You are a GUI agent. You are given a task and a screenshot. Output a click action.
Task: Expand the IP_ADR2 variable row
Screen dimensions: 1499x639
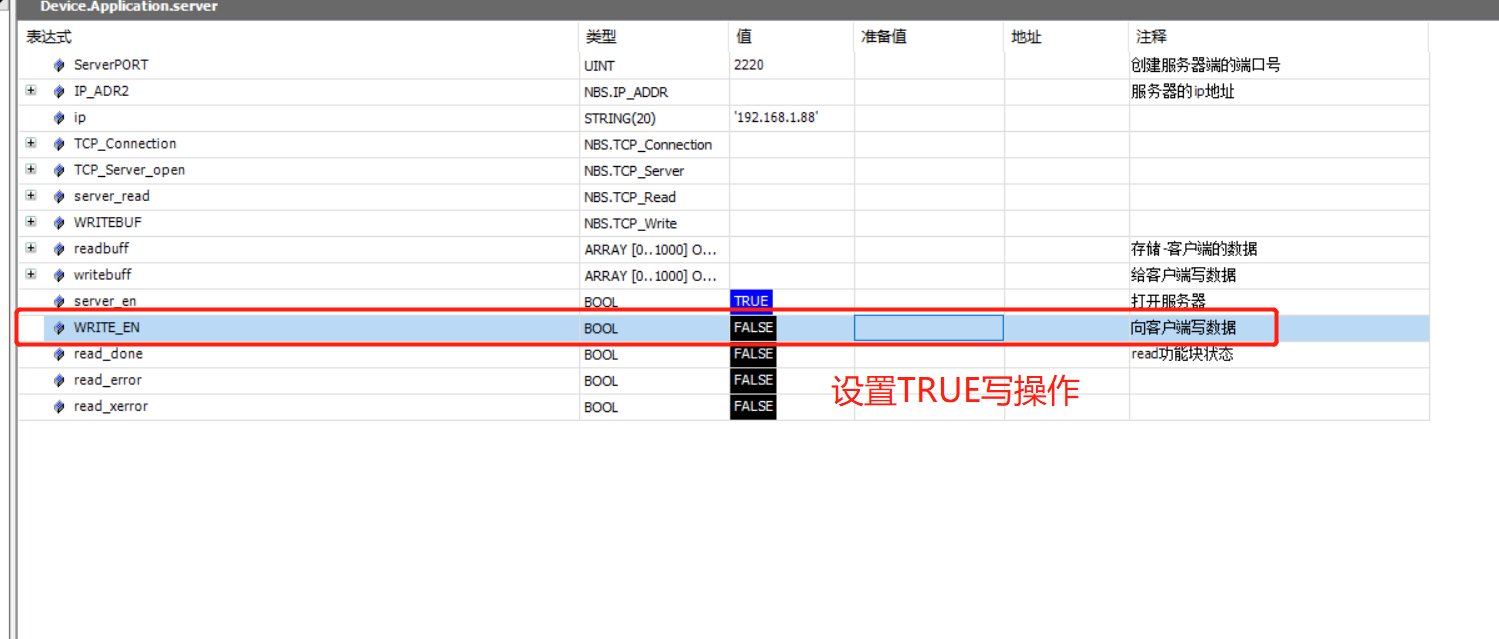click(x=31, y=91)
